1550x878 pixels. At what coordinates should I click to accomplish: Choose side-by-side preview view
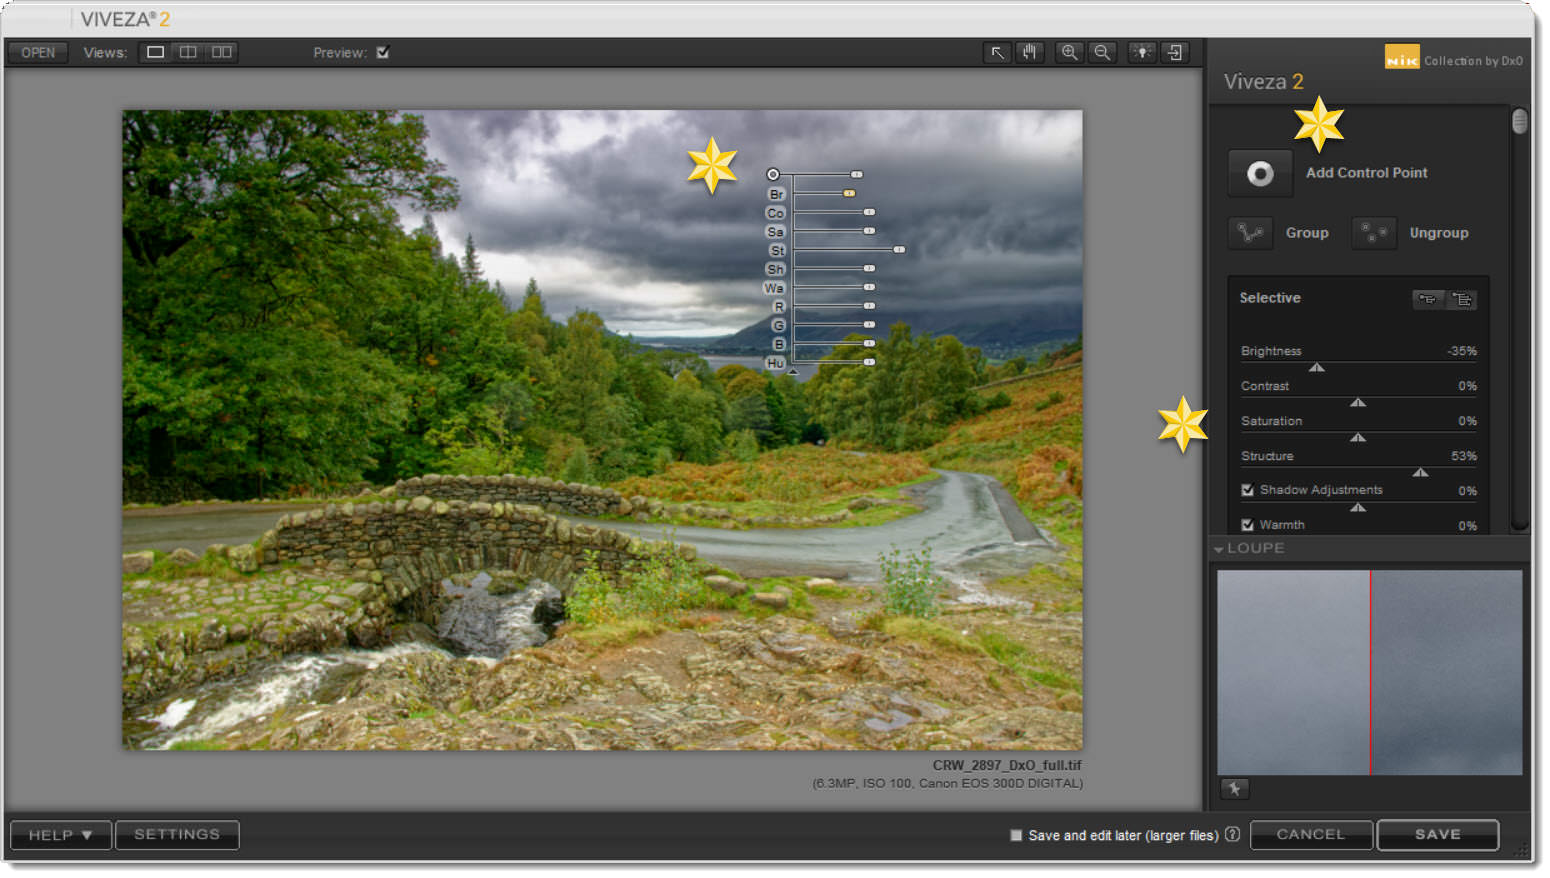point(222,52)
